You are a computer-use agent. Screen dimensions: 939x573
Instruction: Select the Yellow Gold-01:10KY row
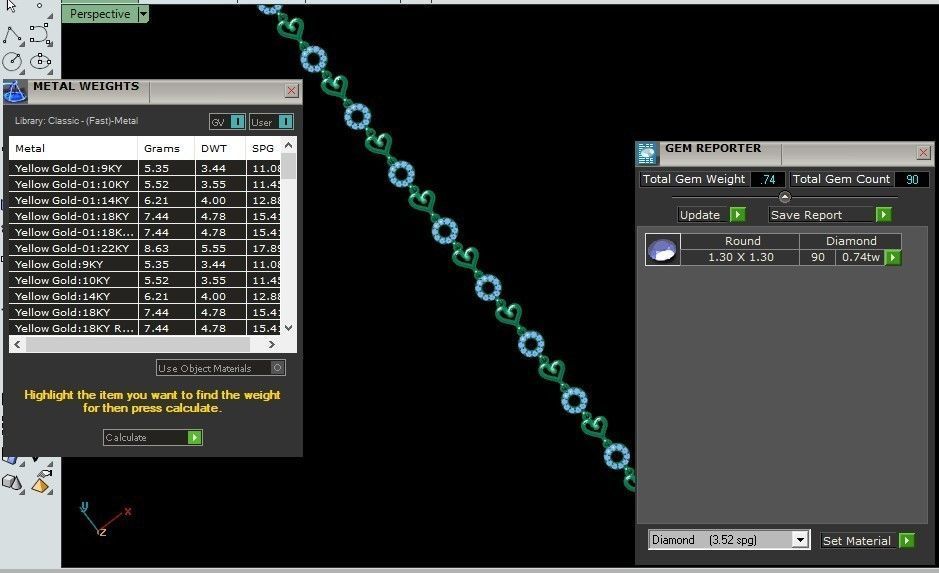pos(144,184)
